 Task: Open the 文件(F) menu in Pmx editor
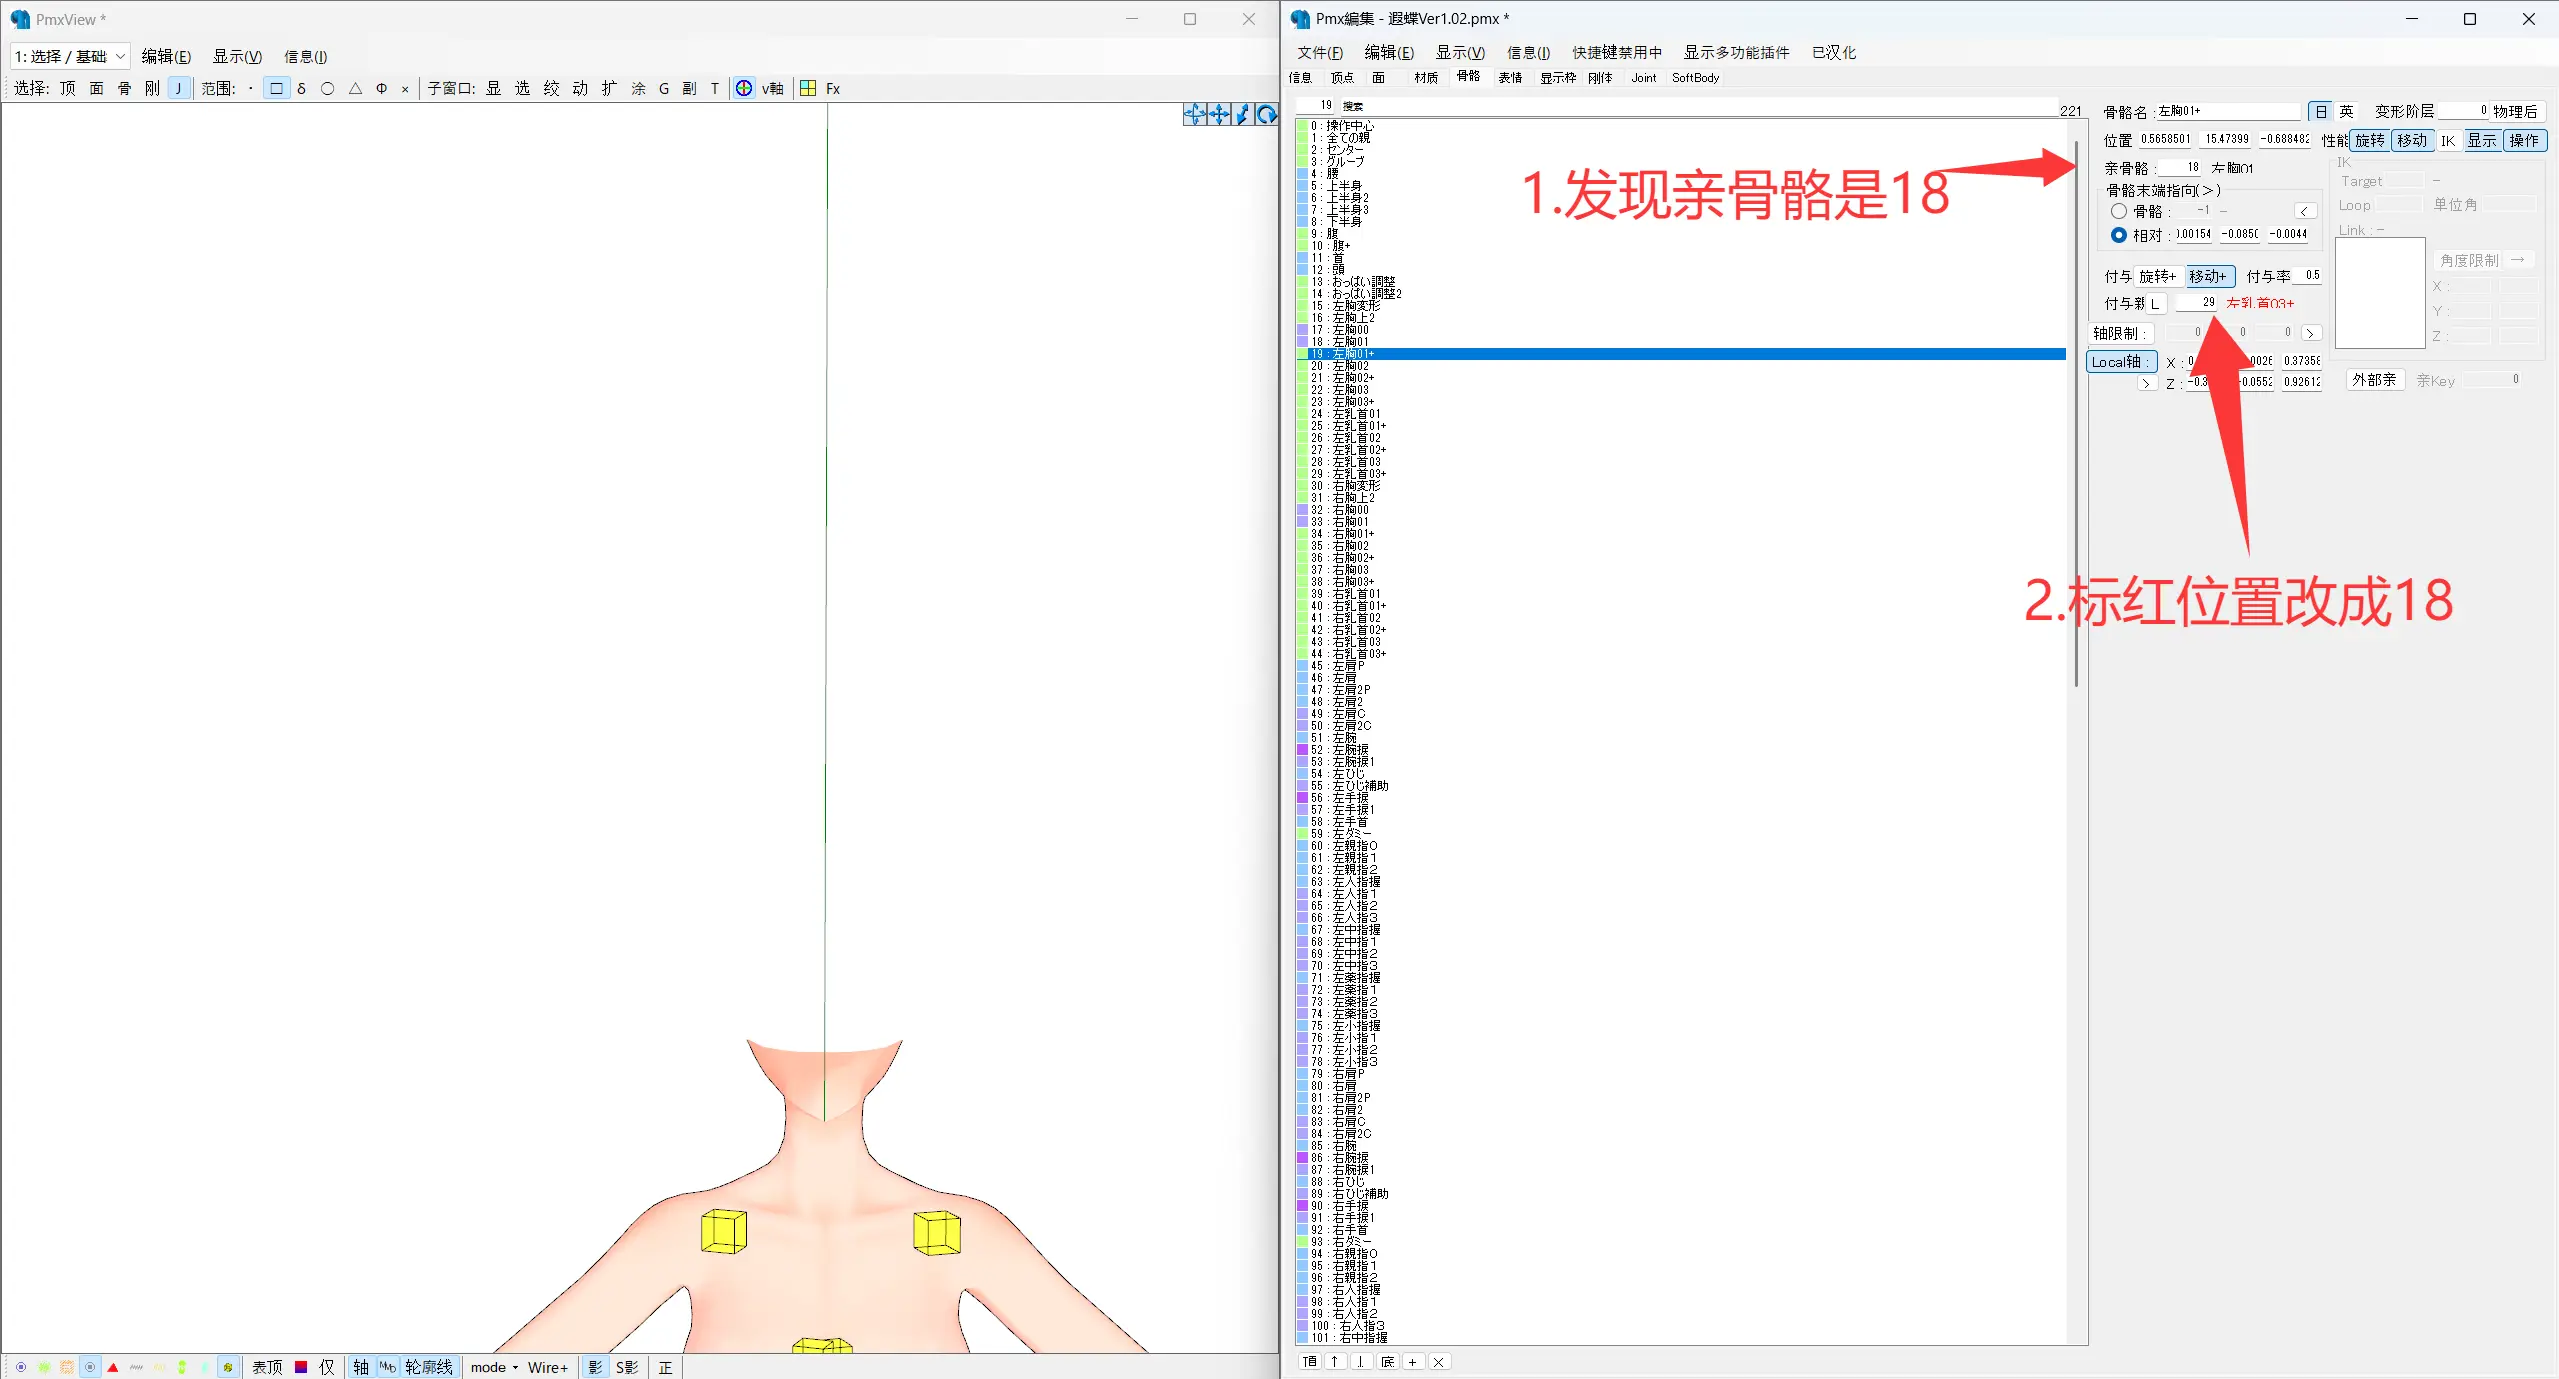1319,52
